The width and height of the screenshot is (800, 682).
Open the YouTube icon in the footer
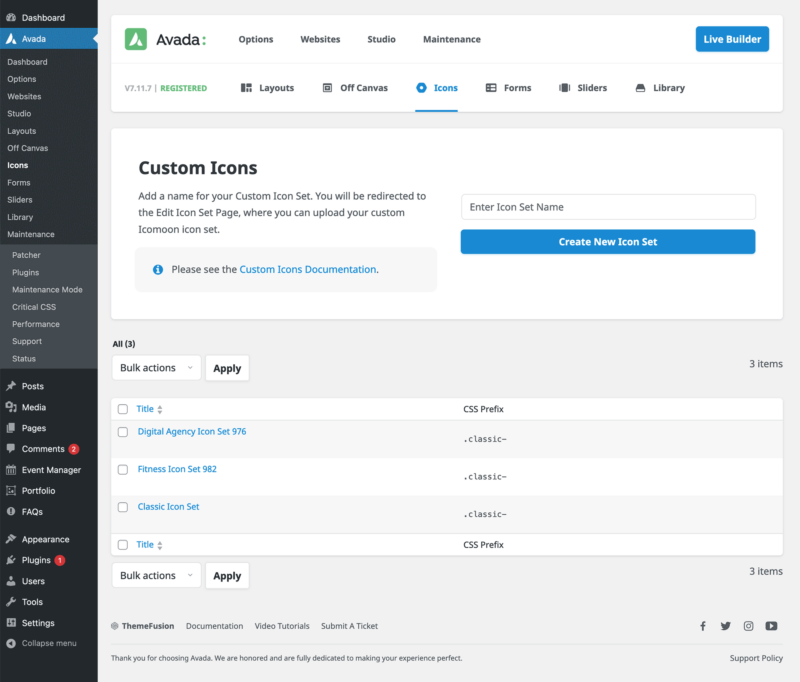771,626
